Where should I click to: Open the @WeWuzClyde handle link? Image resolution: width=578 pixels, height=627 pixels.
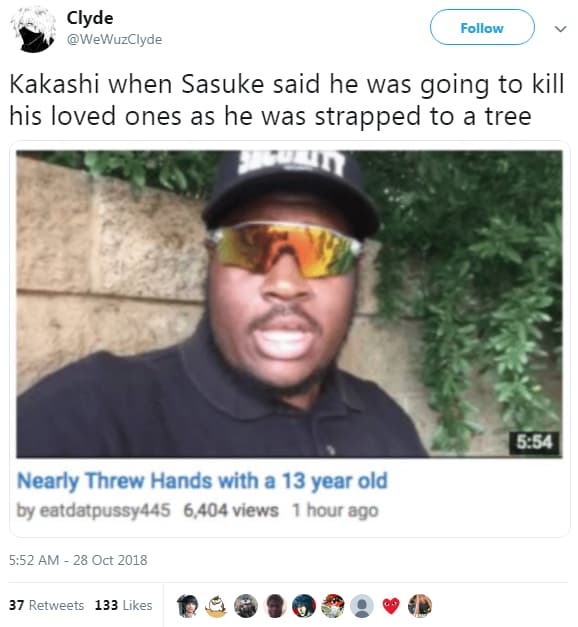pos(114,40)
